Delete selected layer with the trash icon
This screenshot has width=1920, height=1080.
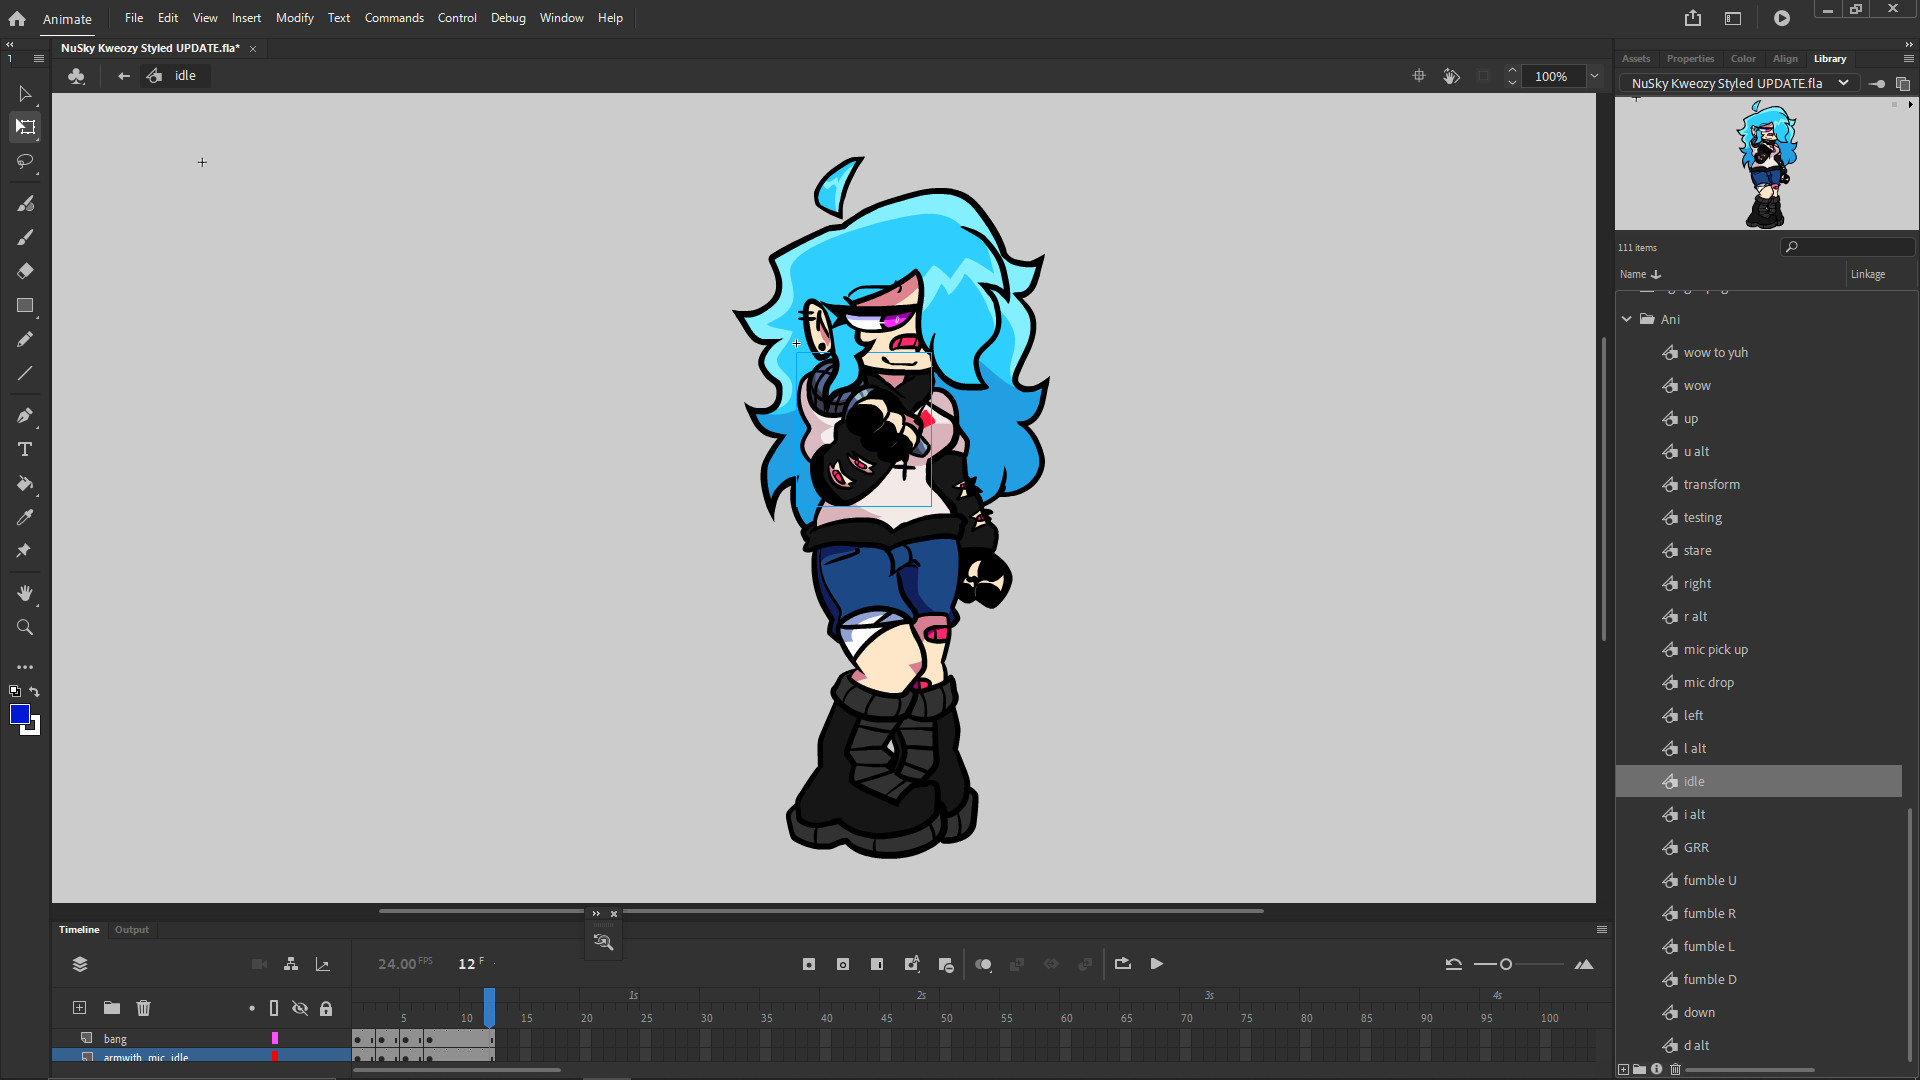(x=144, y=1008)
